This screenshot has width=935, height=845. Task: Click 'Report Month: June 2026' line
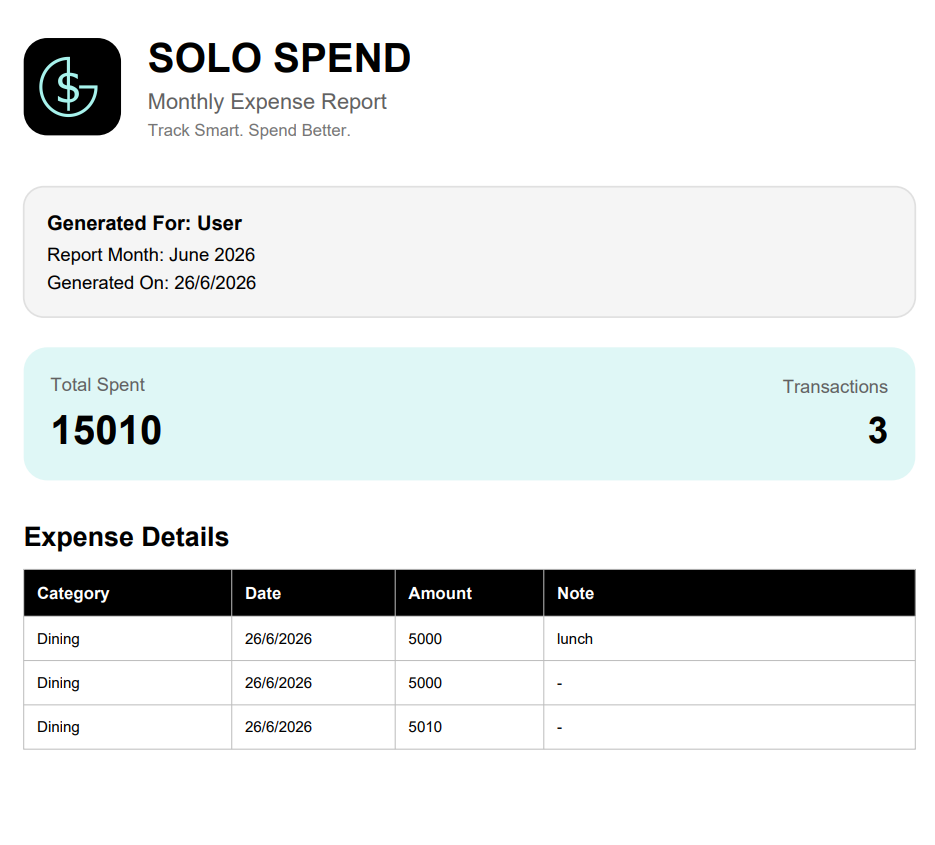click(x=151, y=255)
